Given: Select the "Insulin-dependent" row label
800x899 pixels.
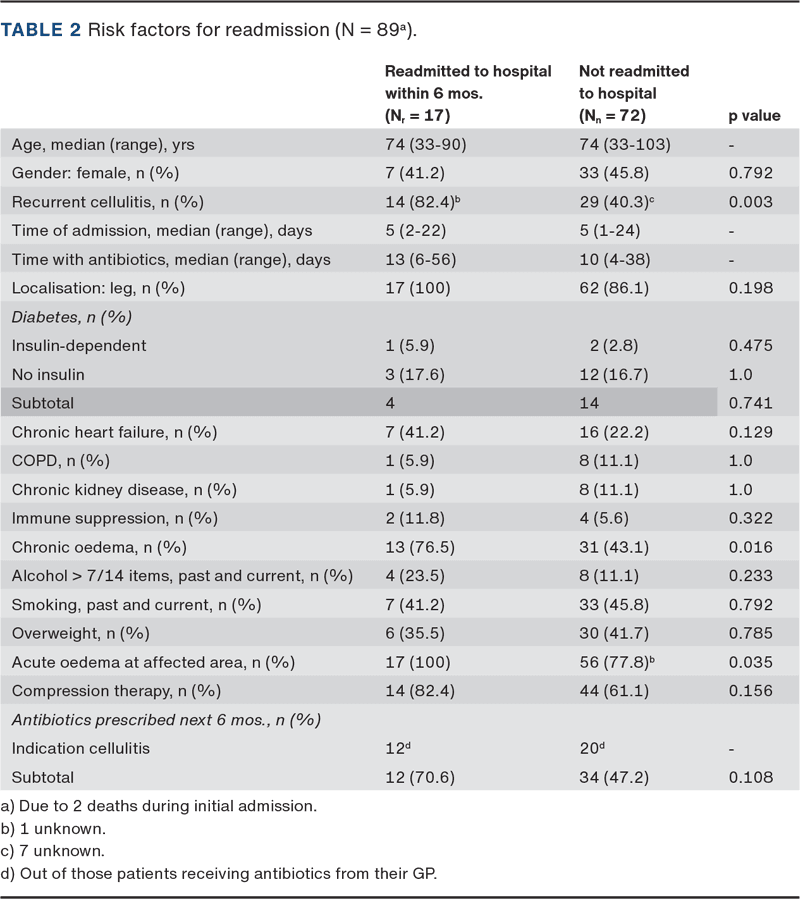Looking at the screenshot, I should [x=79, y=346].
